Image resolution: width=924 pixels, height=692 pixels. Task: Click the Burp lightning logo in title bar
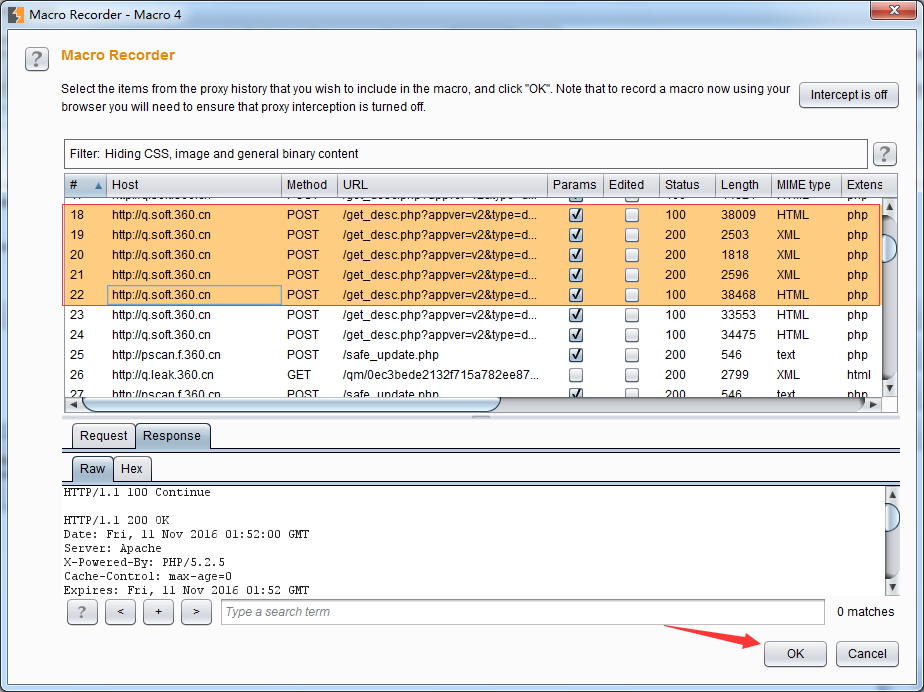[x=15, y=14]
